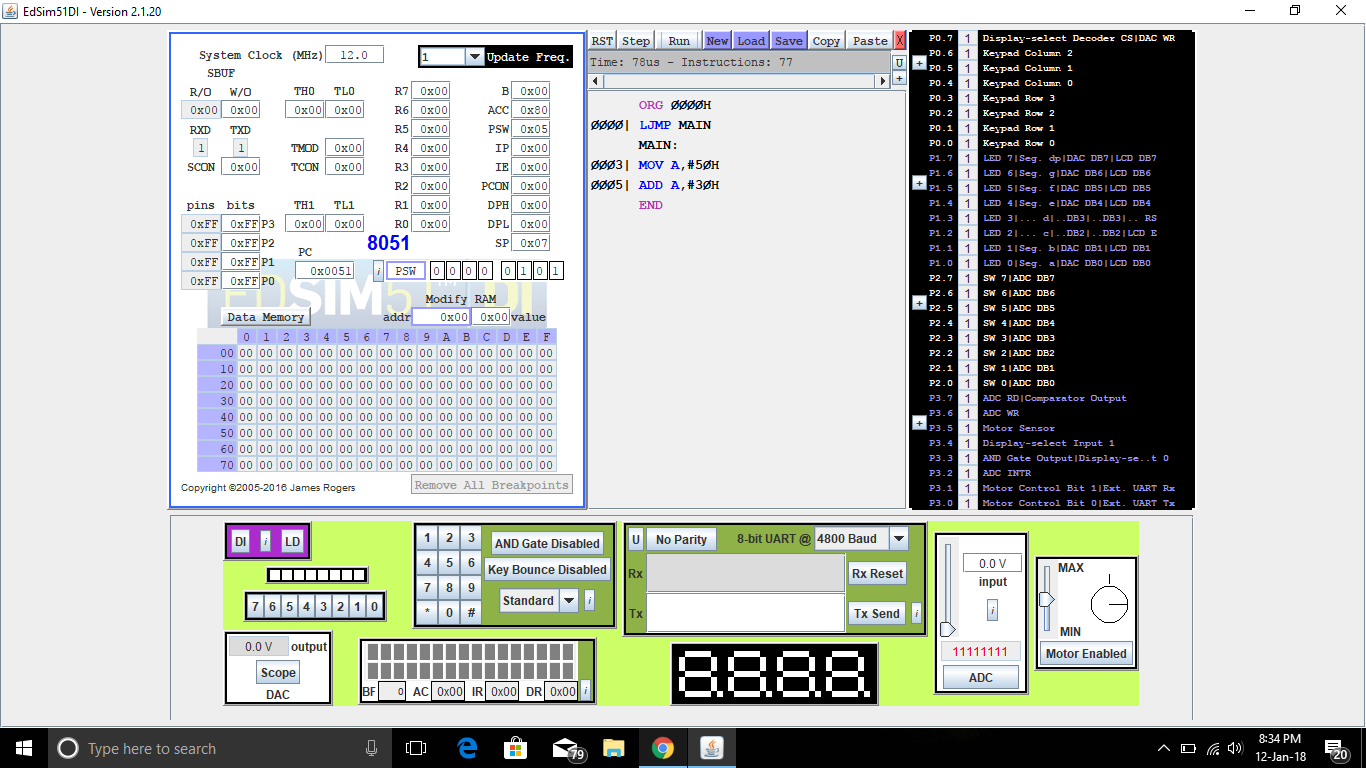Click the Rx Reset button

click(877, 573)
